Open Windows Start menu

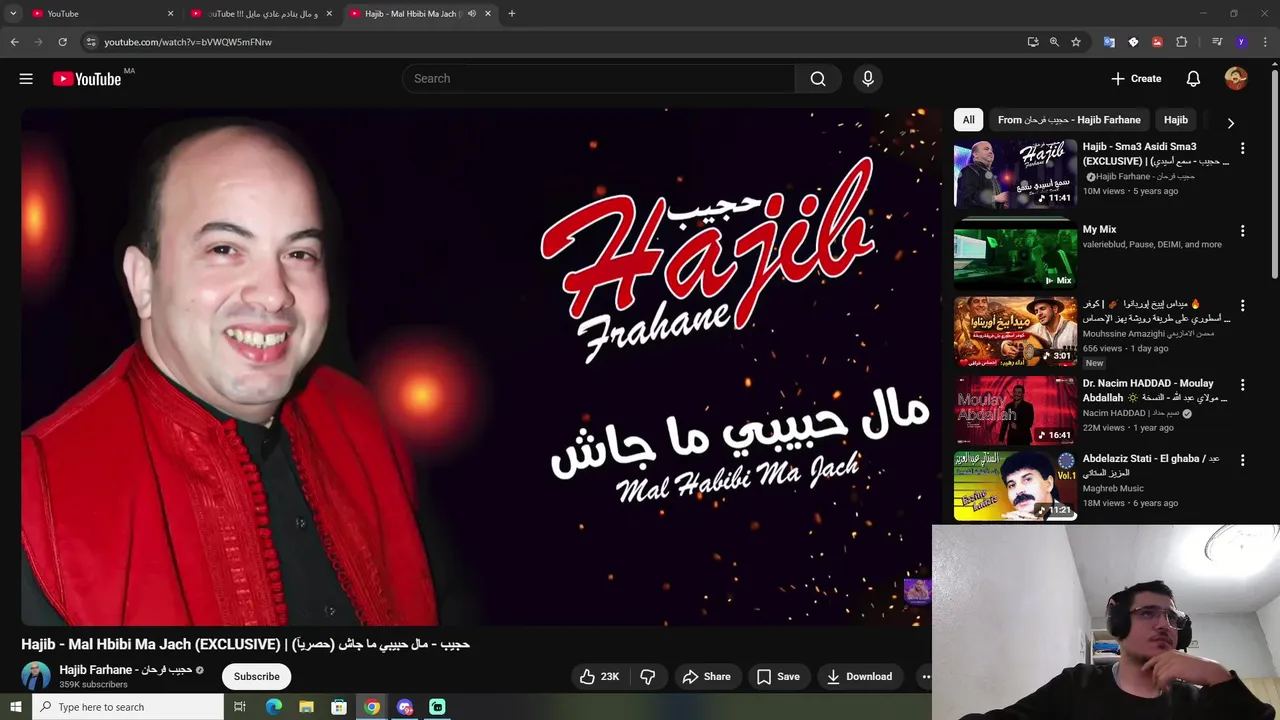15,707
